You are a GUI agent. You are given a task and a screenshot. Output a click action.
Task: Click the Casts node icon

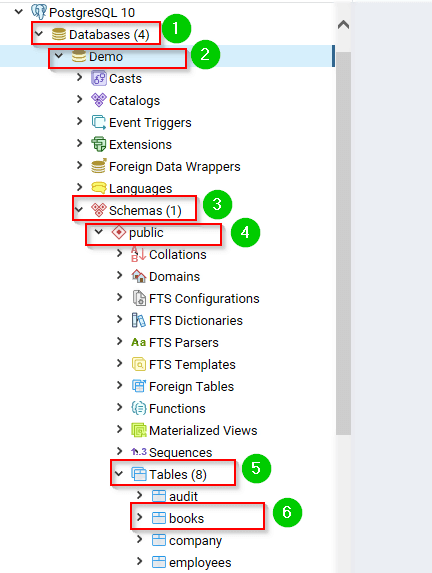point(99,79)
